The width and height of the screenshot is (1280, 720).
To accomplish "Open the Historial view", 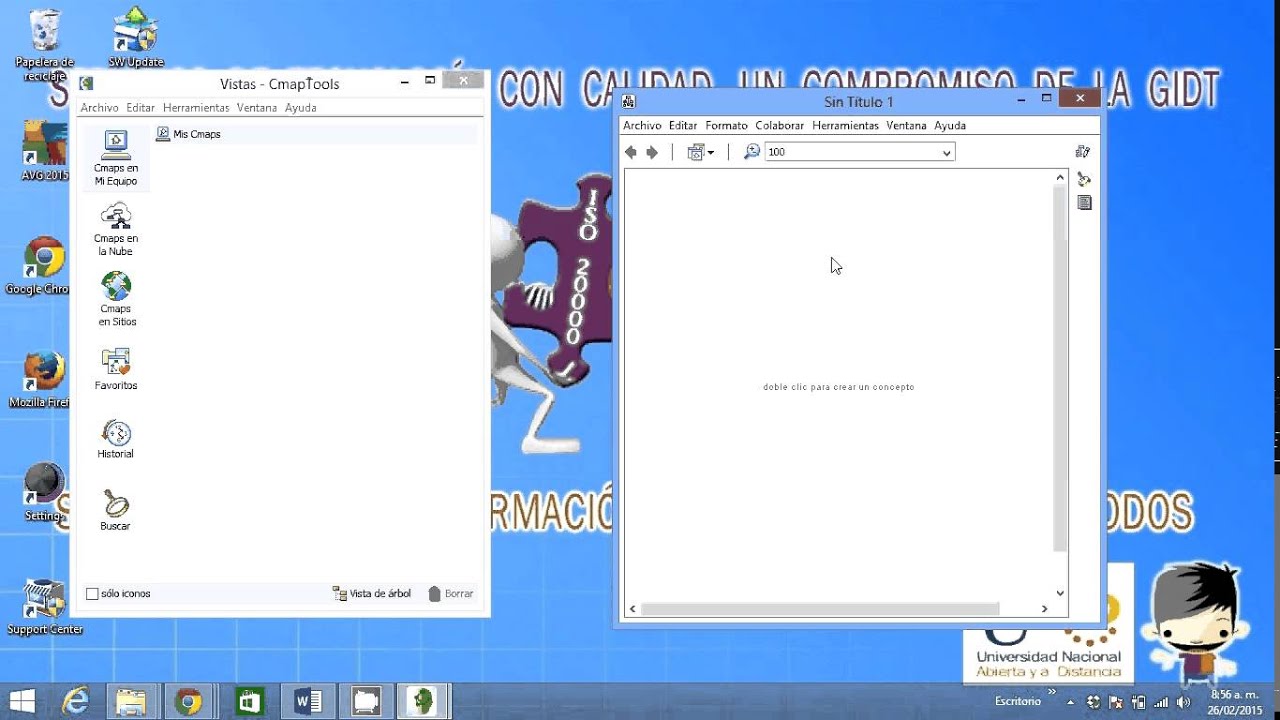I will pos(116,439).
